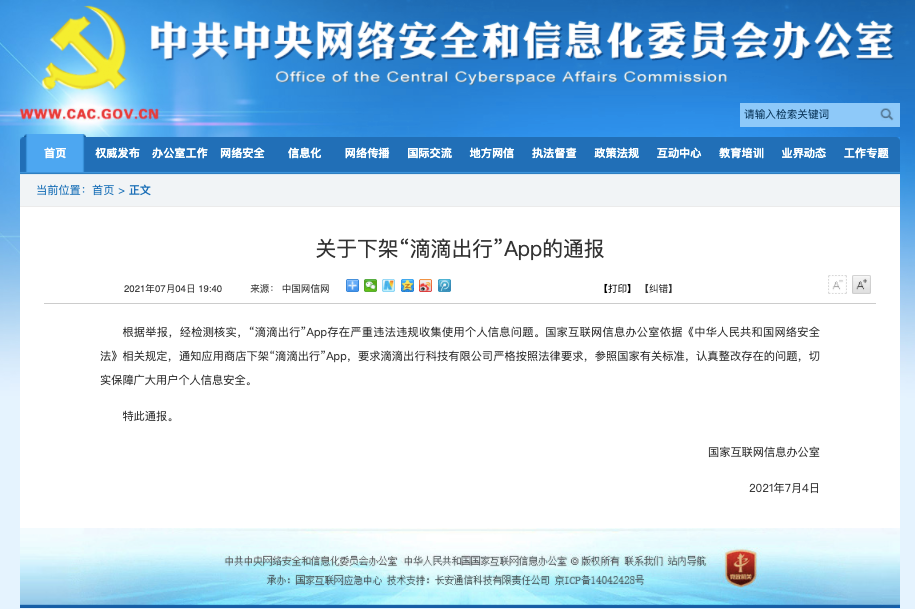Click the CAC emblem logo in the header
This screenshot has width=915, height=609.
[85, 48]
